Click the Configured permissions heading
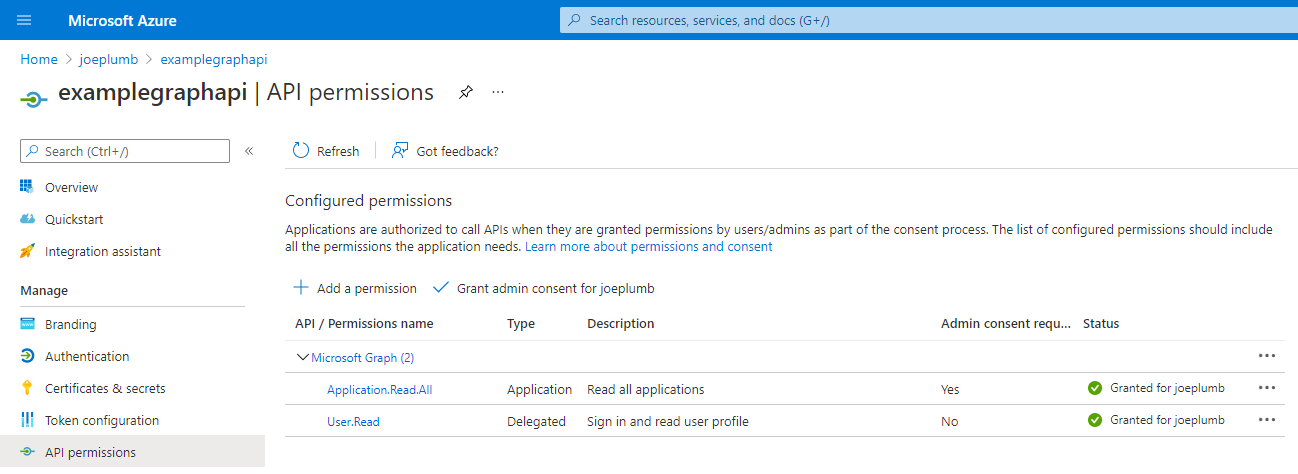1298x474 pixels. (368, 201)
